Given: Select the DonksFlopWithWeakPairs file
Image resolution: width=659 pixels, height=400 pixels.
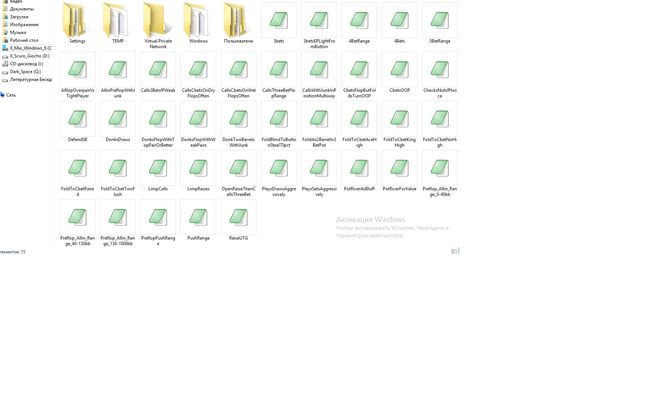Looking at the screenshot, I should [198, 124].
